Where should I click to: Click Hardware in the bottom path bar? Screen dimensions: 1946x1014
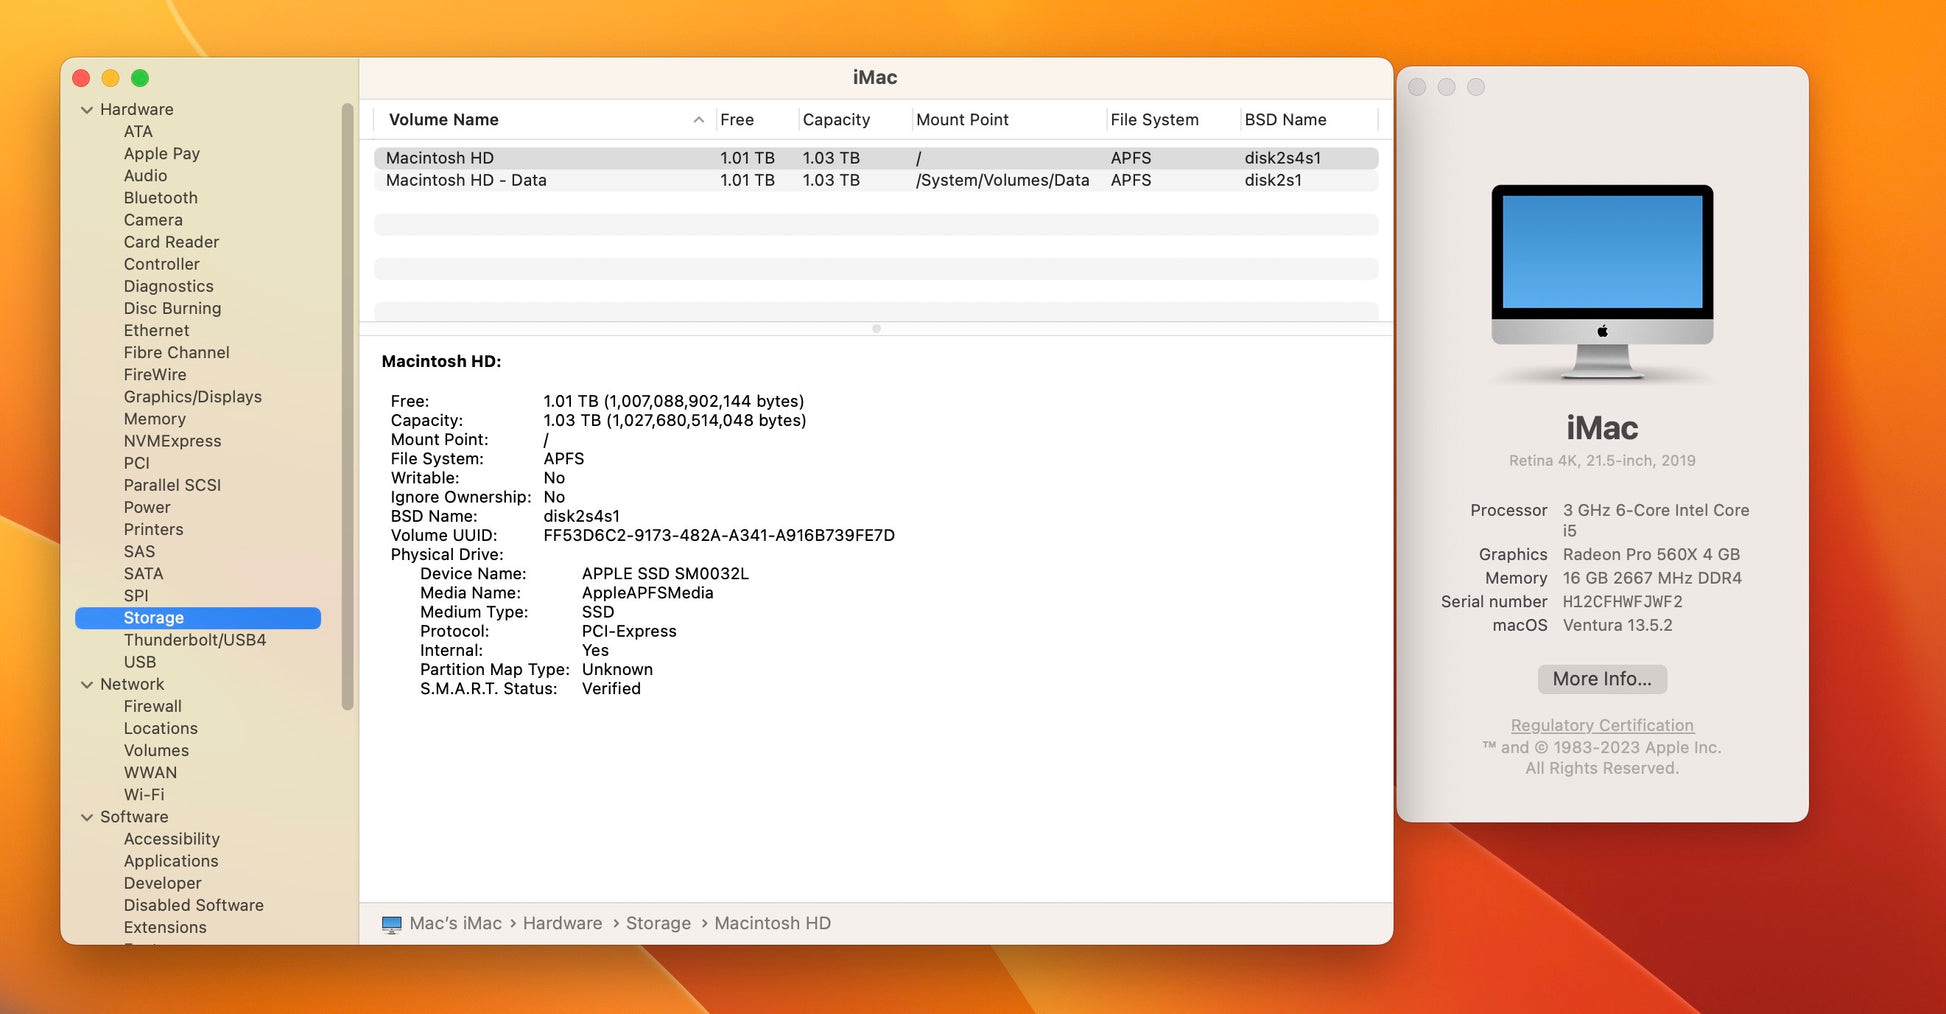[562, 924]
